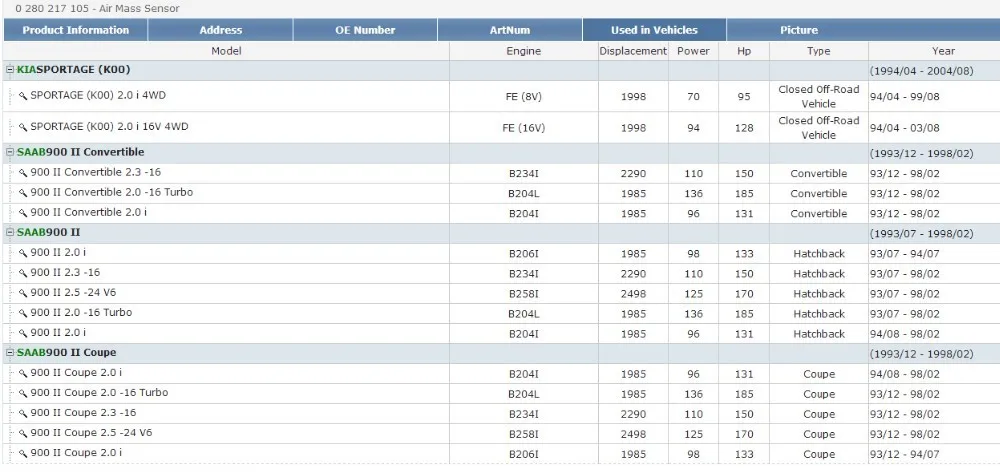The width and height of the screenshot is (1000, 473).
Task: Open the Product Information tab
Action: click(75, 30)
